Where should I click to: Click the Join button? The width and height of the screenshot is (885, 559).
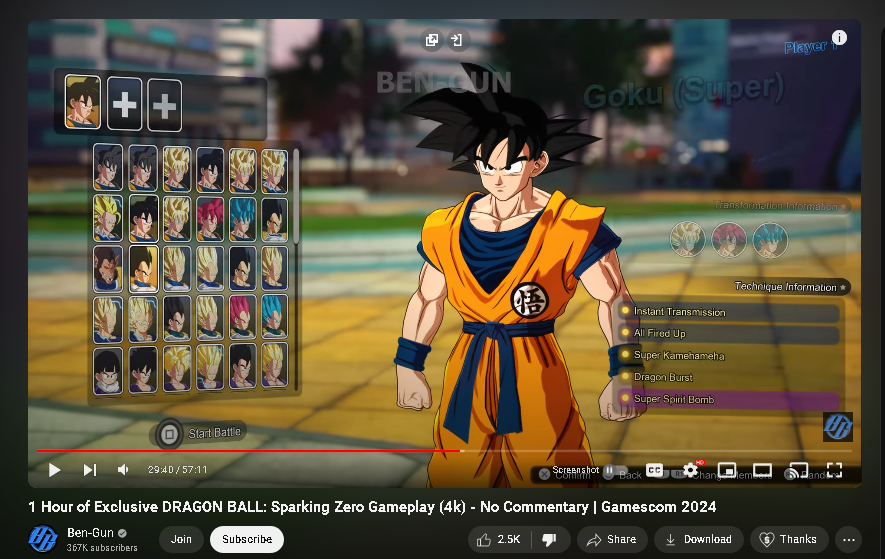click(181, 539)
